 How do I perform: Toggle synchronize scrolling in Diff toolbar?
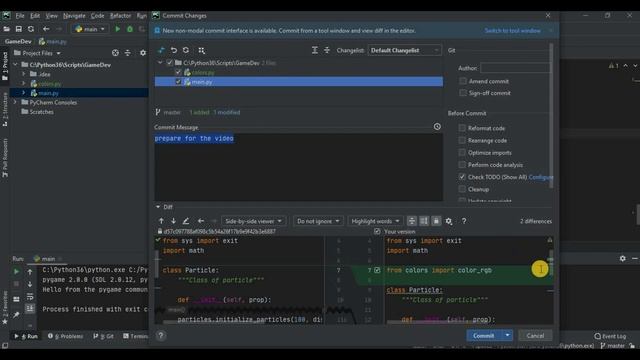pyautogui.click(x=424, y=221)
